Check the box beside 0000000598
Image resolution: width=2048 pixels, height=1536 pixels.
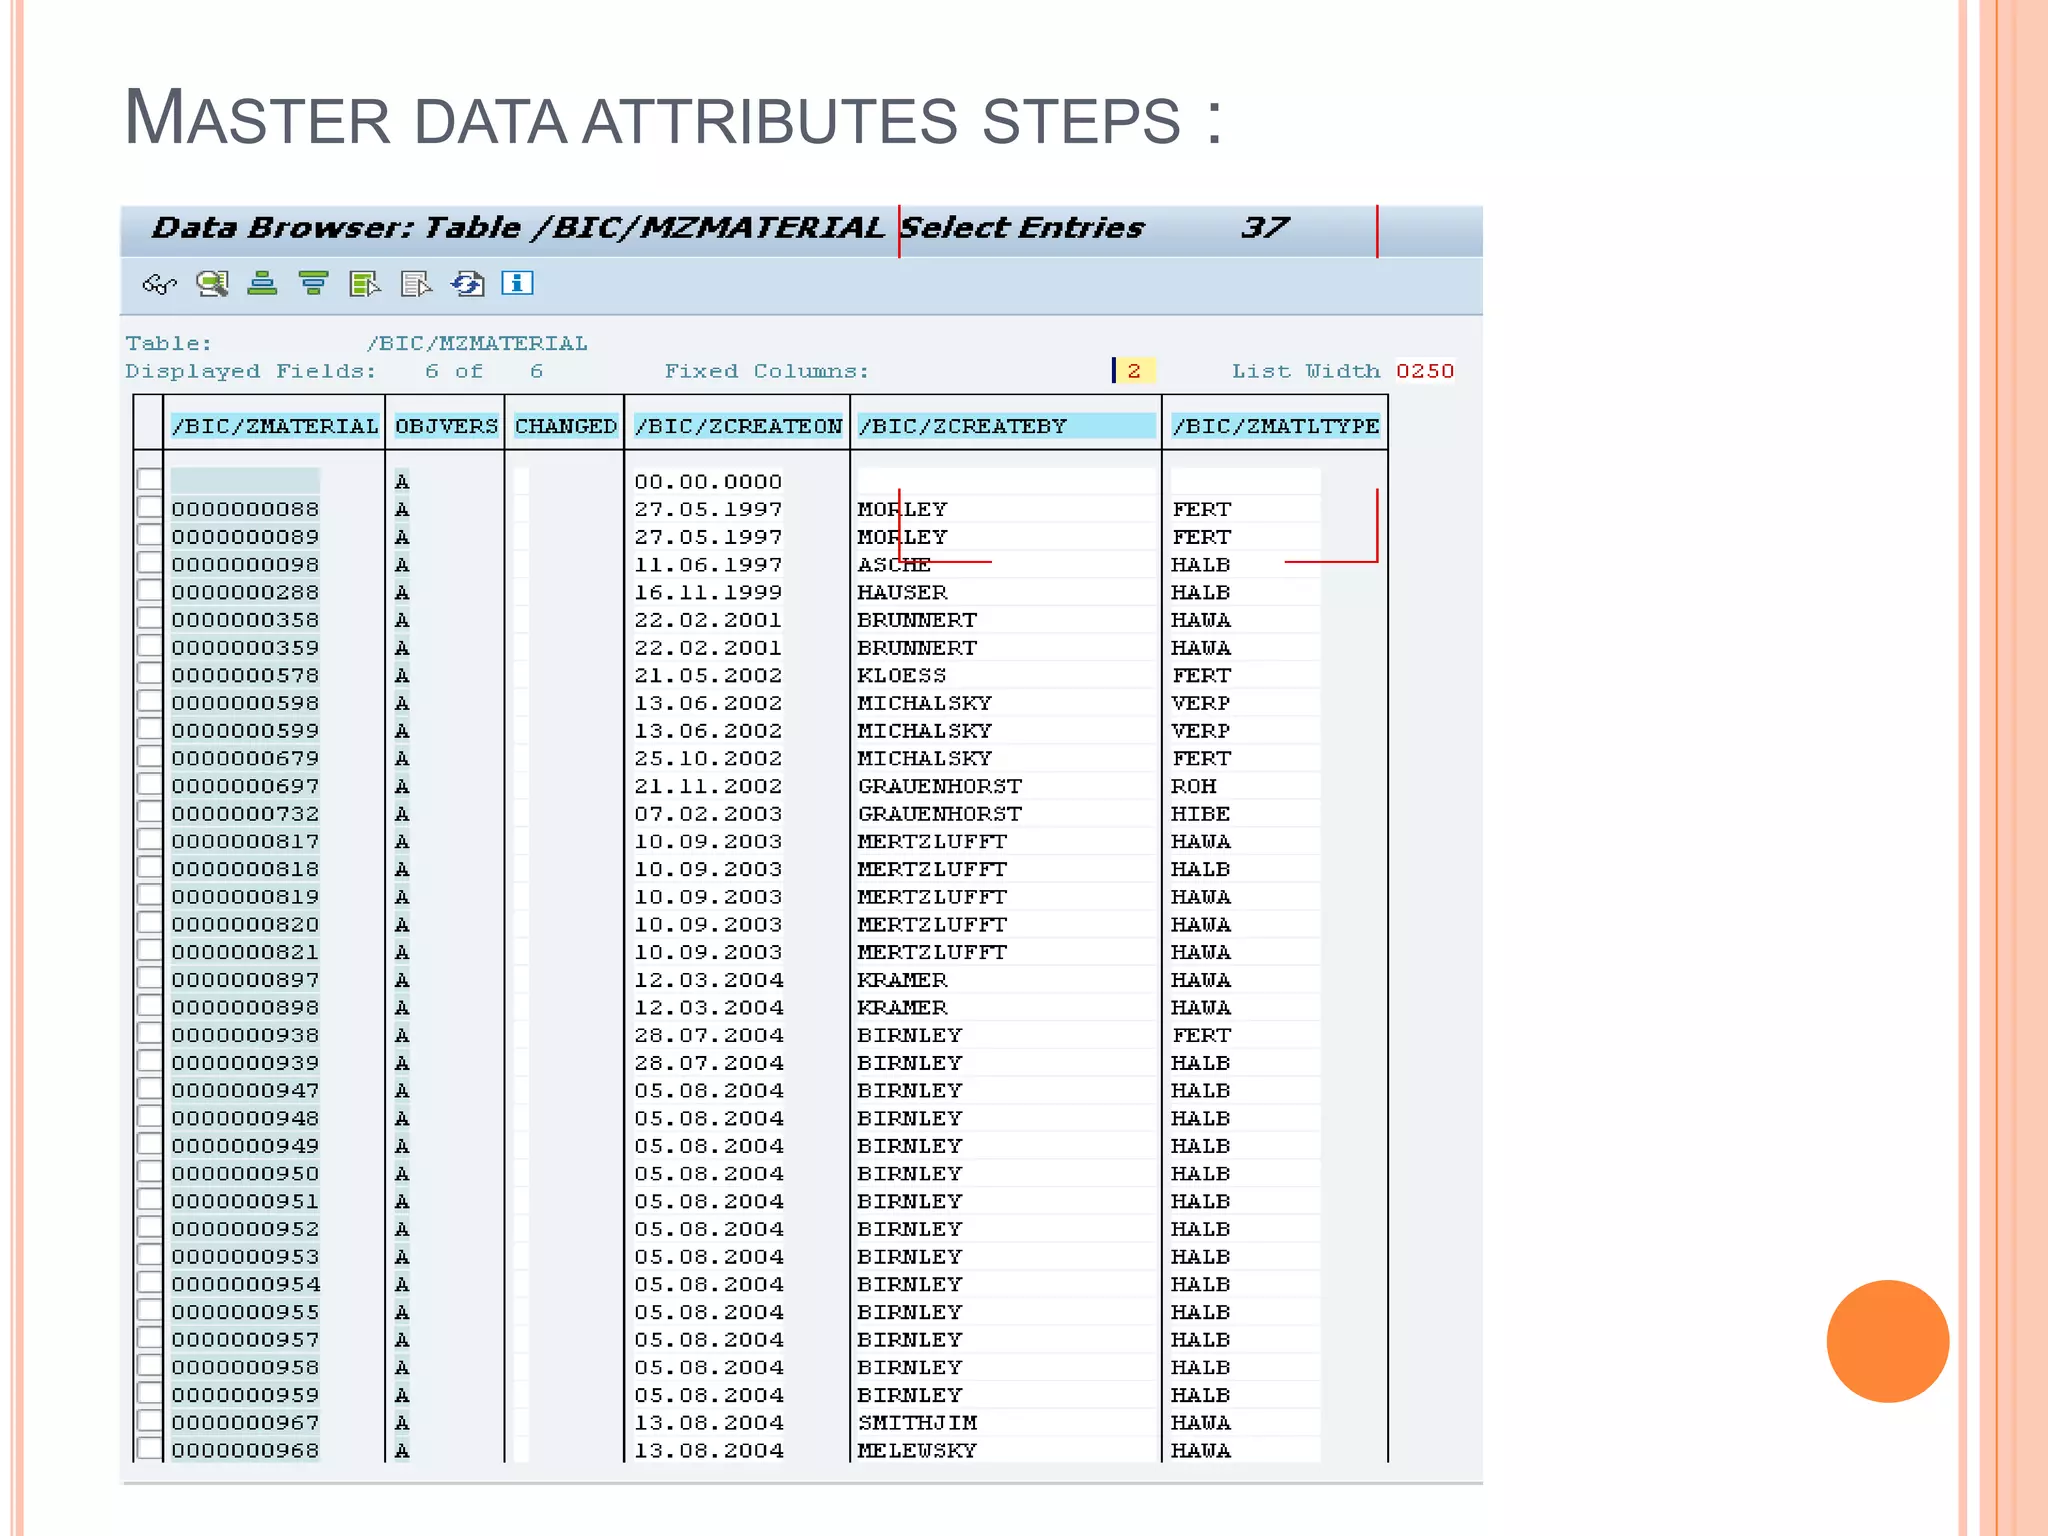(x=149, y=701)
